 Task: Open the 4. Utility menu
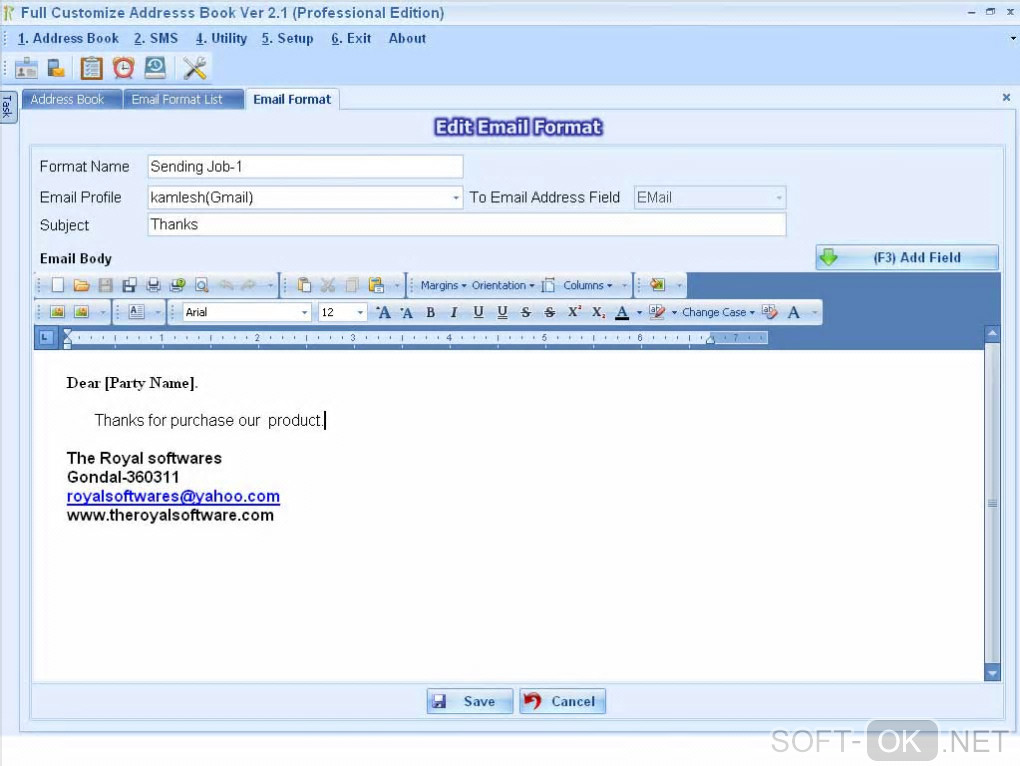click(221, 38)
